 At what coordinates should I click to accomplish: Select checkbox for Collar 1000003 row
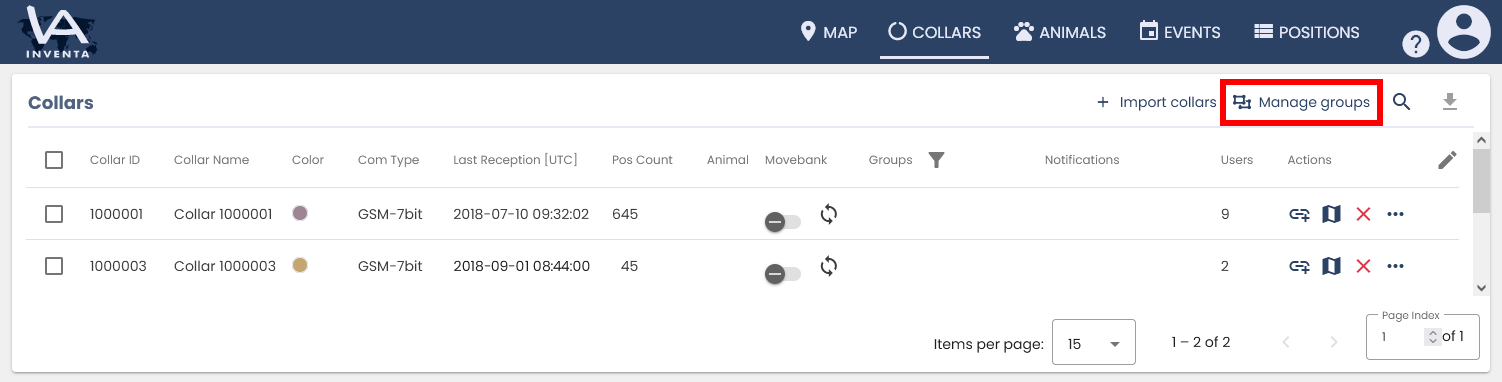(54, 266)
